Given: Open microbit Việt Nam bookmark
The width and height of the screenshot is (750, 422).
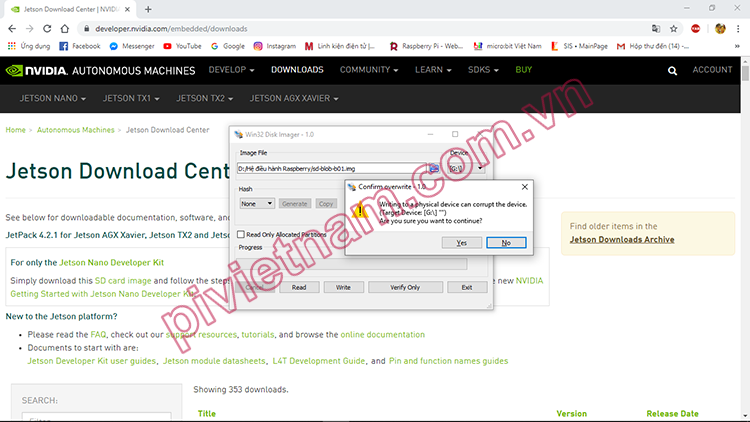Looking at the screenshot, I should coord(507,46).
